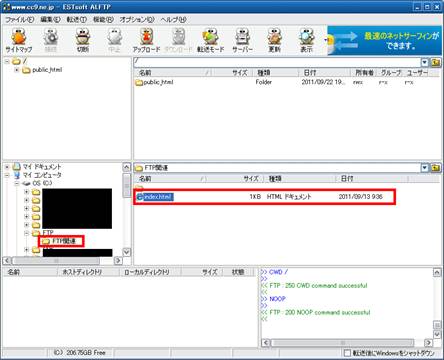Click the 更新 refresh icon
Viewport: 444px width, 360px height.
pyautogui.click(x=274, y=40)
